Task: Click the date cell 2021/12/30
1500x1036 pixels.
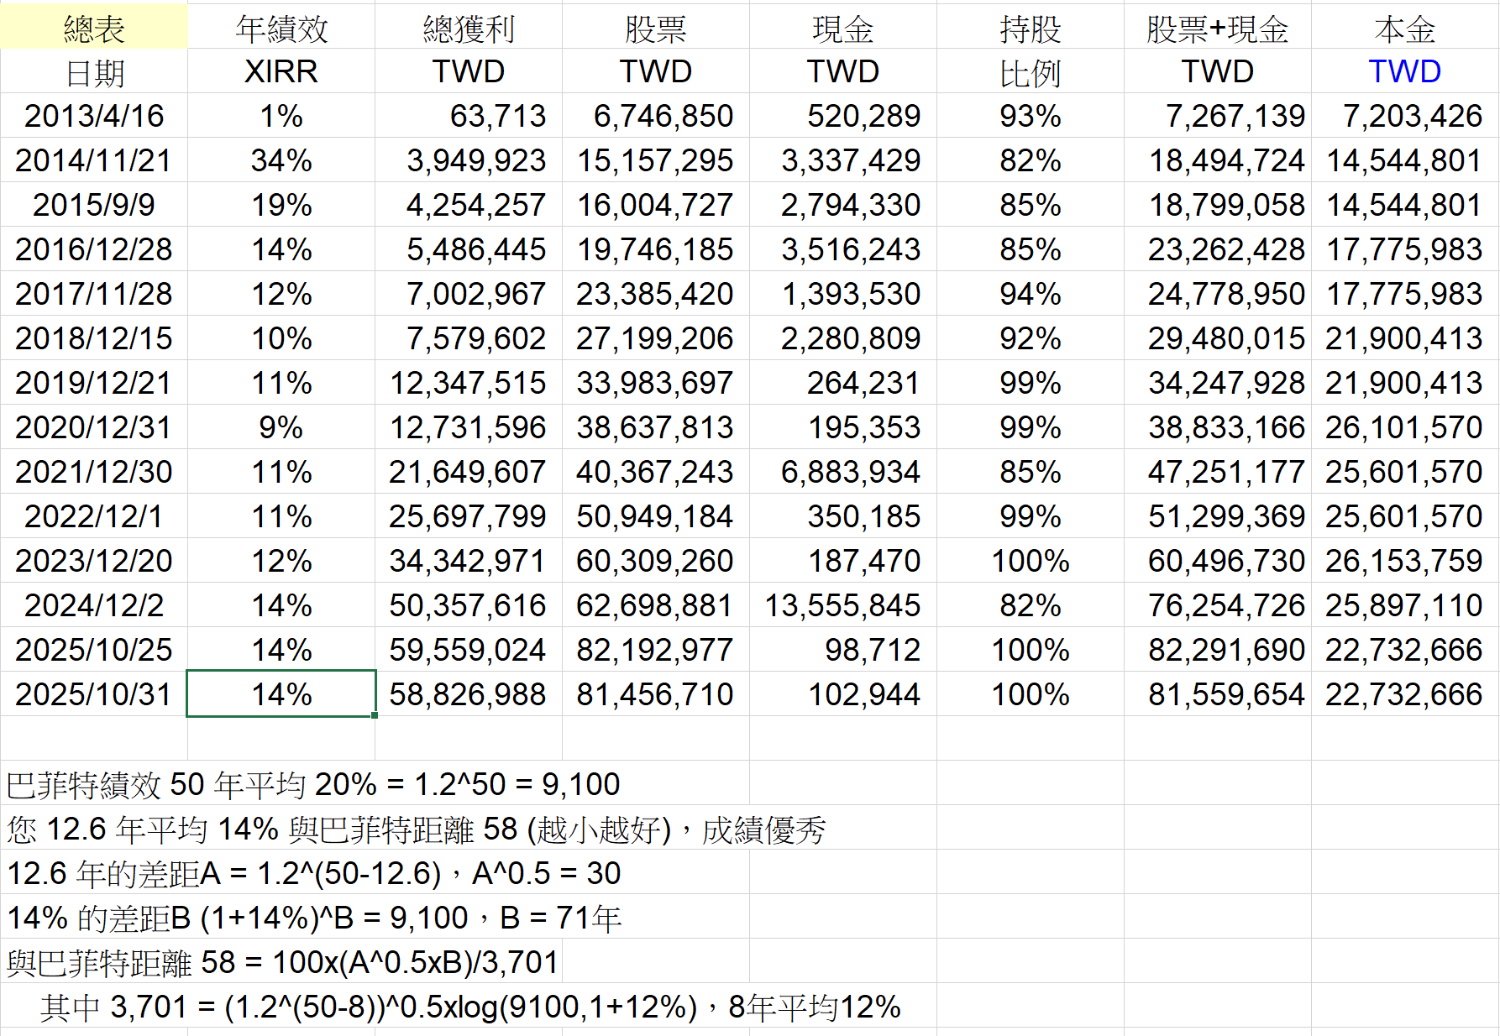Action: tap(94, 472)
